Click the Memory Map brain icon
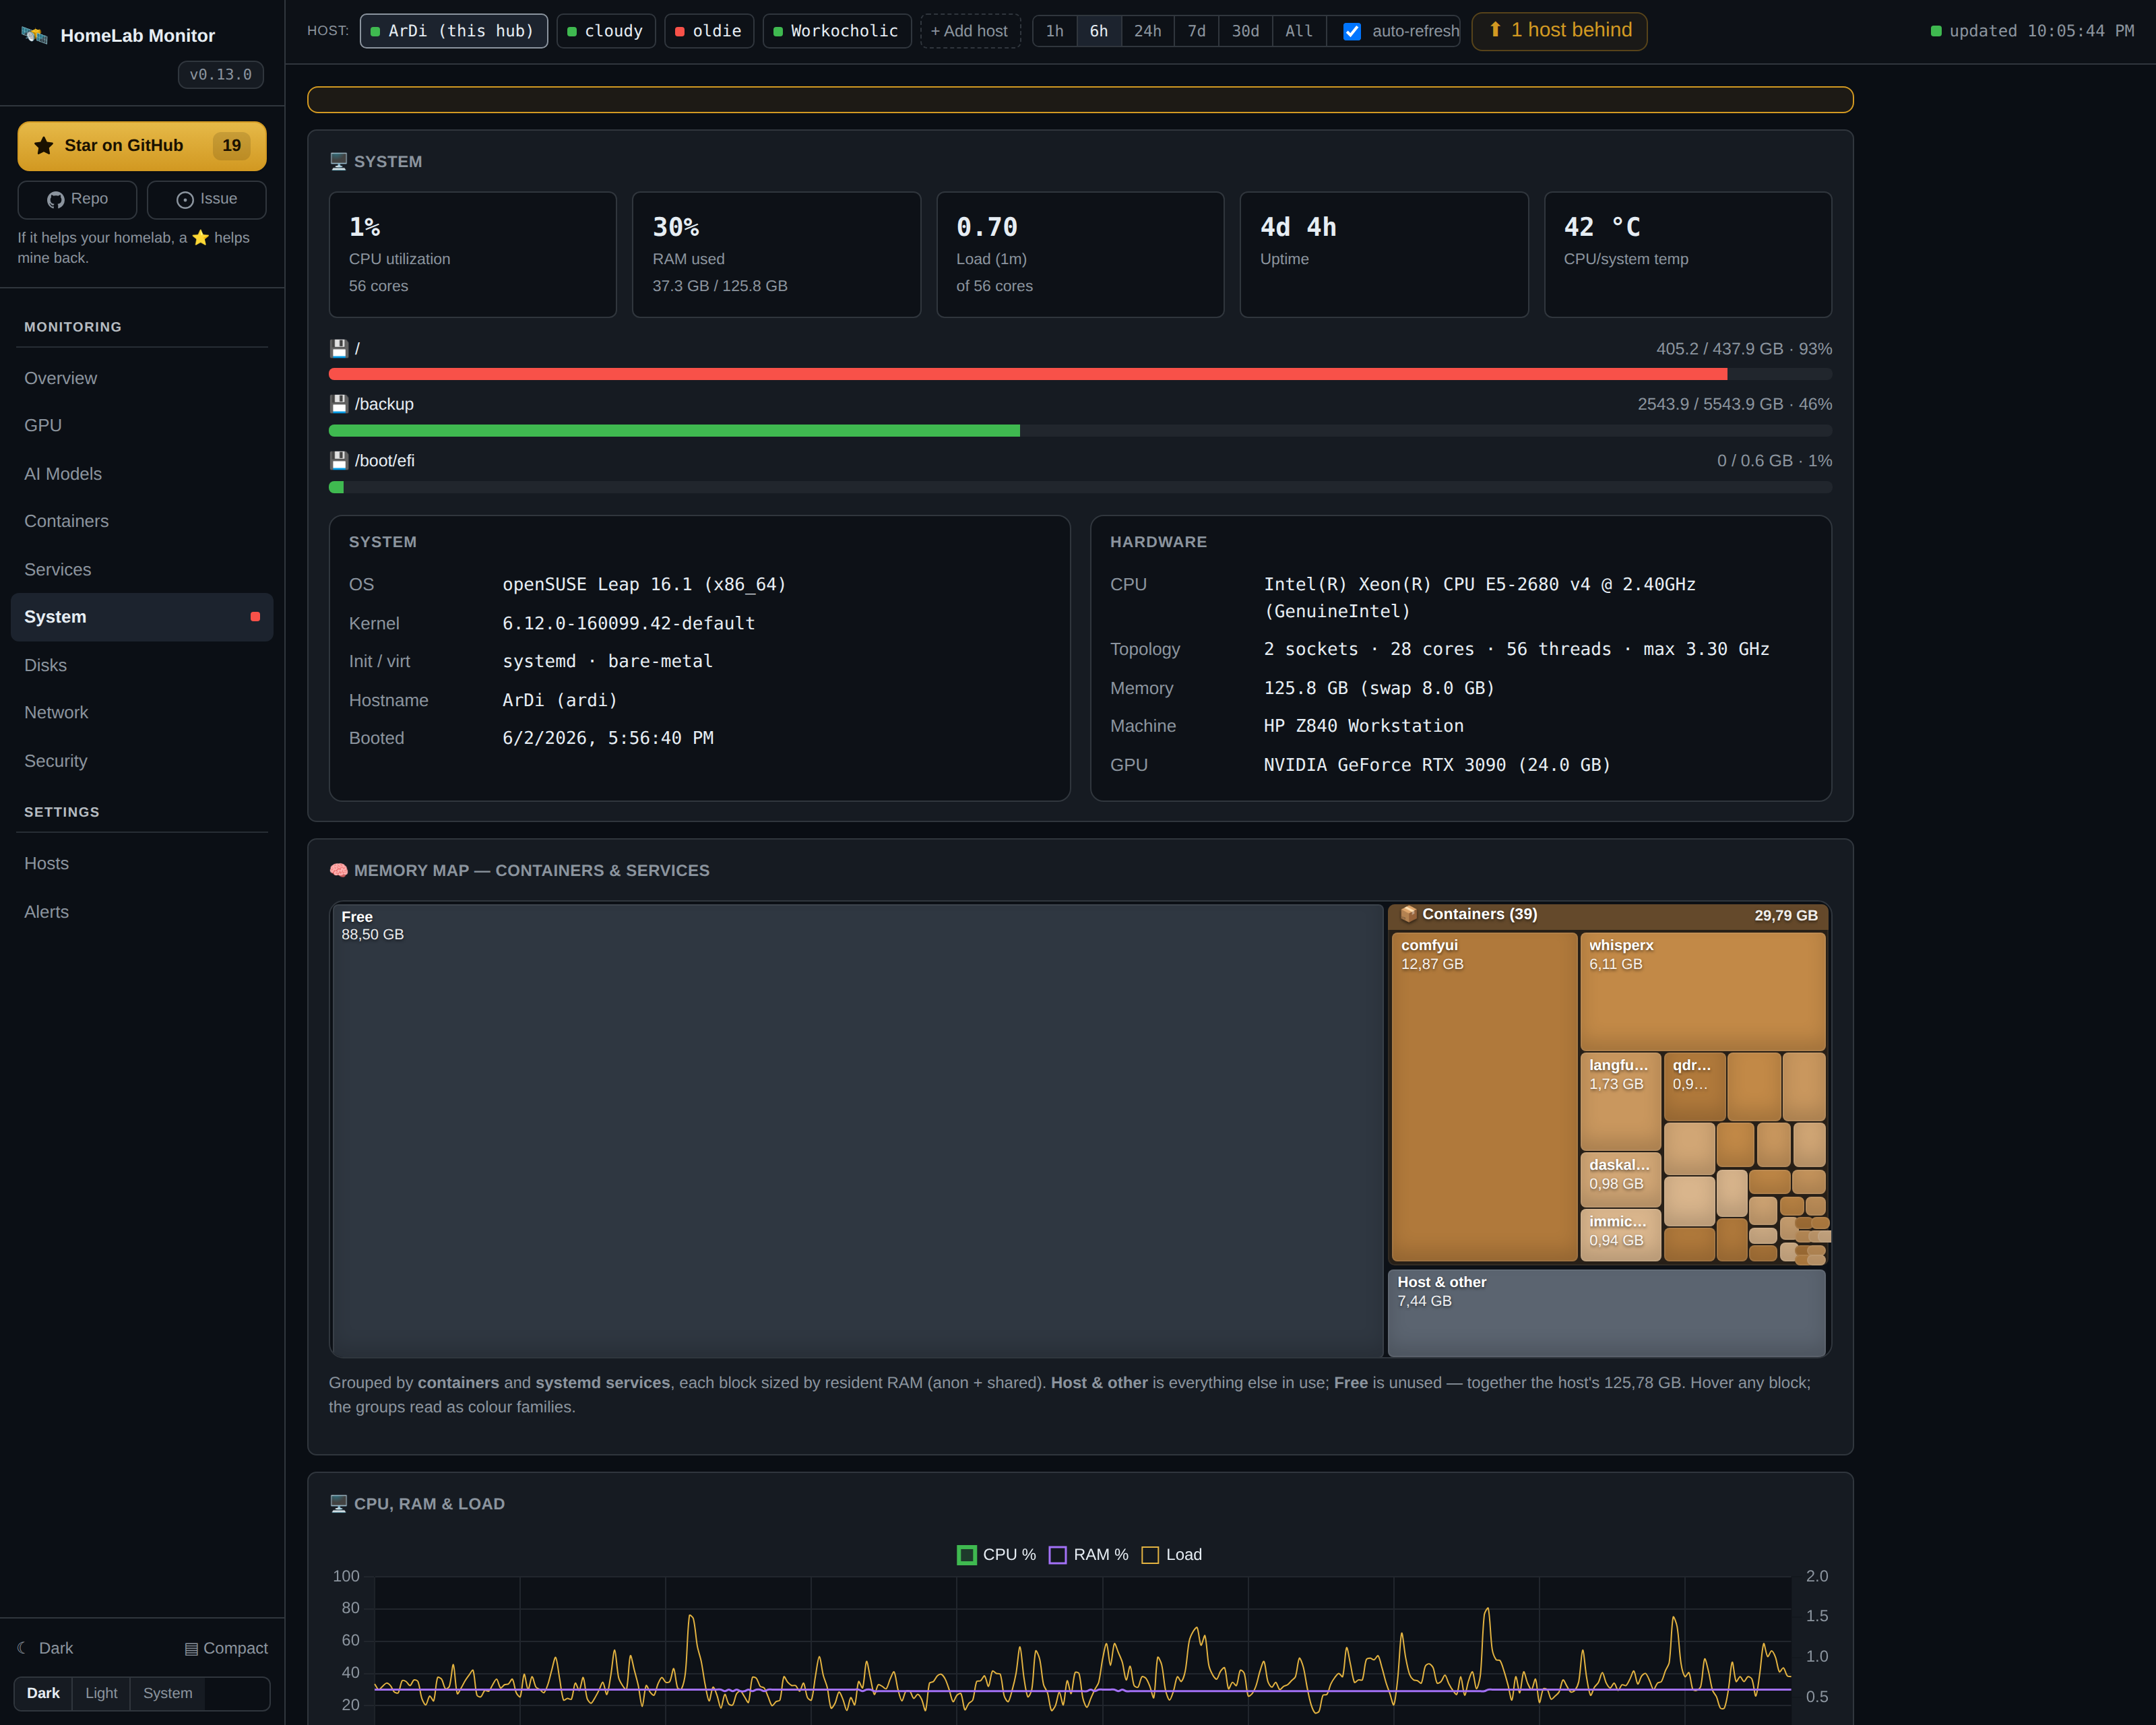The width and height of the screenshot is (2156, 1725). click(x=339, y=870)
